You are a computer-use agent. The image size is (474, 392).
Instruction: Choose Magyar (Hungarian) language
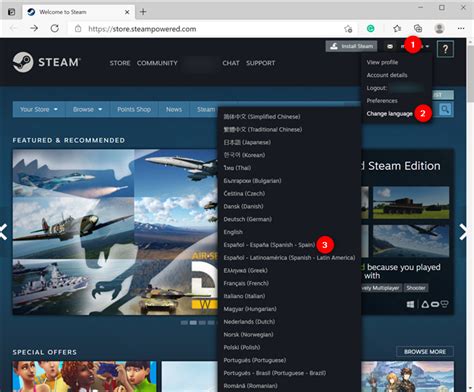point(250,309)
